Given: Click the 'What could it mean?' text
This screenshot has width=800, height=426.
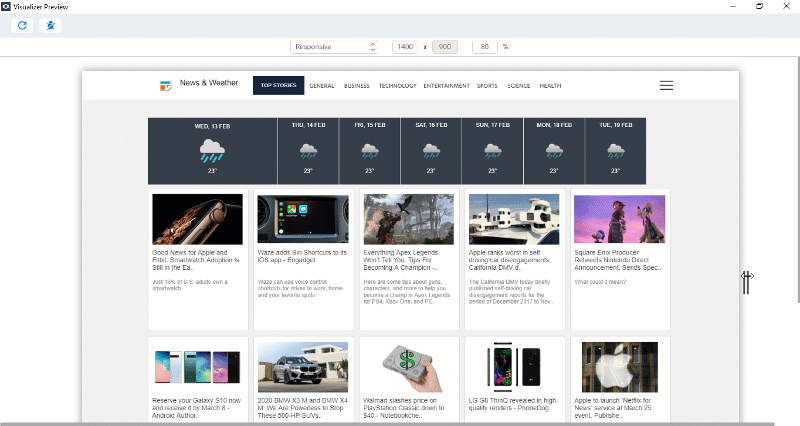Looking at the screenshot, I should [x=600, y=282].
